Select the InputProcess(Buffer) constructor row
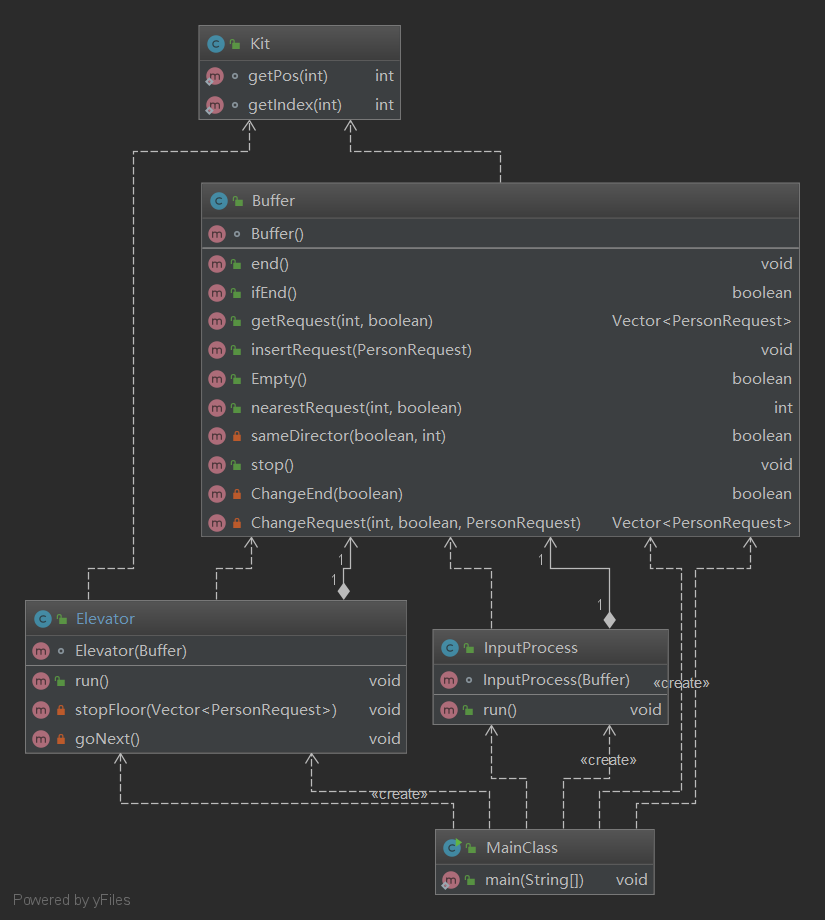 point(550,680)
